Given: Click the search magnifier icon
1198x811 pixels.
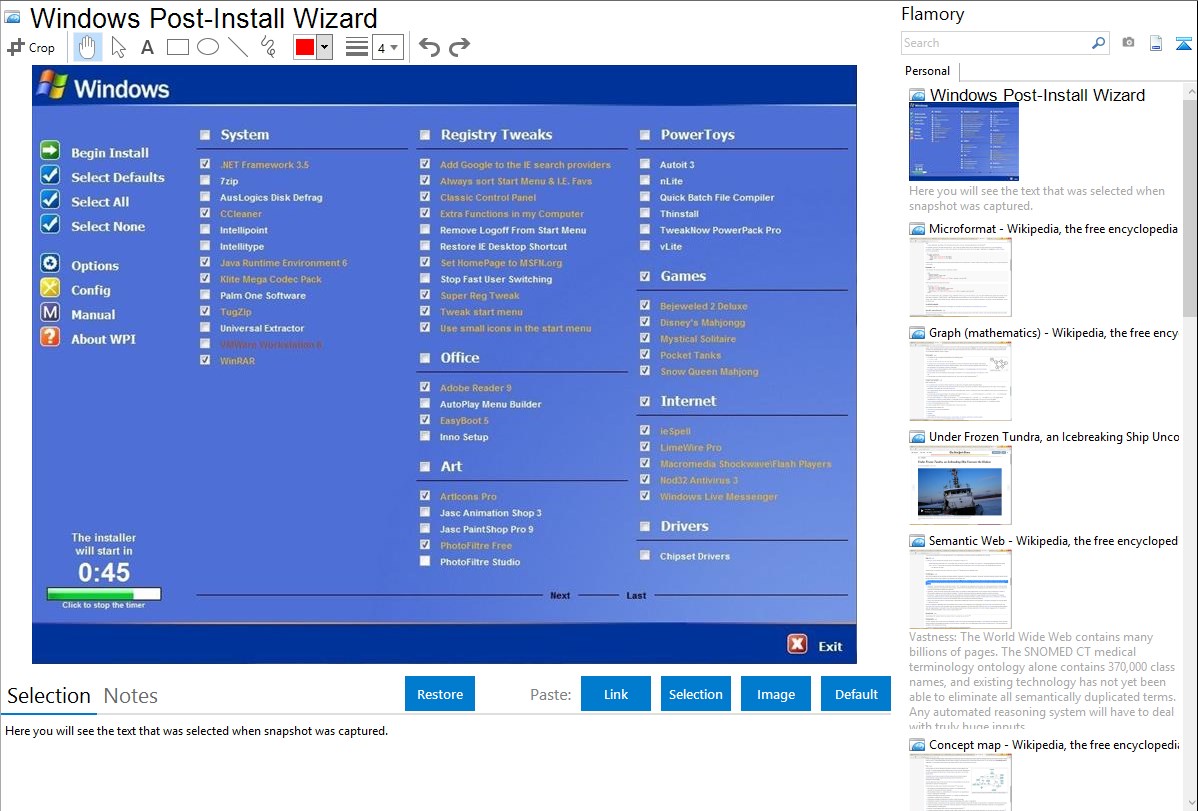Looking at the screenshot, I should (1098, 43).
